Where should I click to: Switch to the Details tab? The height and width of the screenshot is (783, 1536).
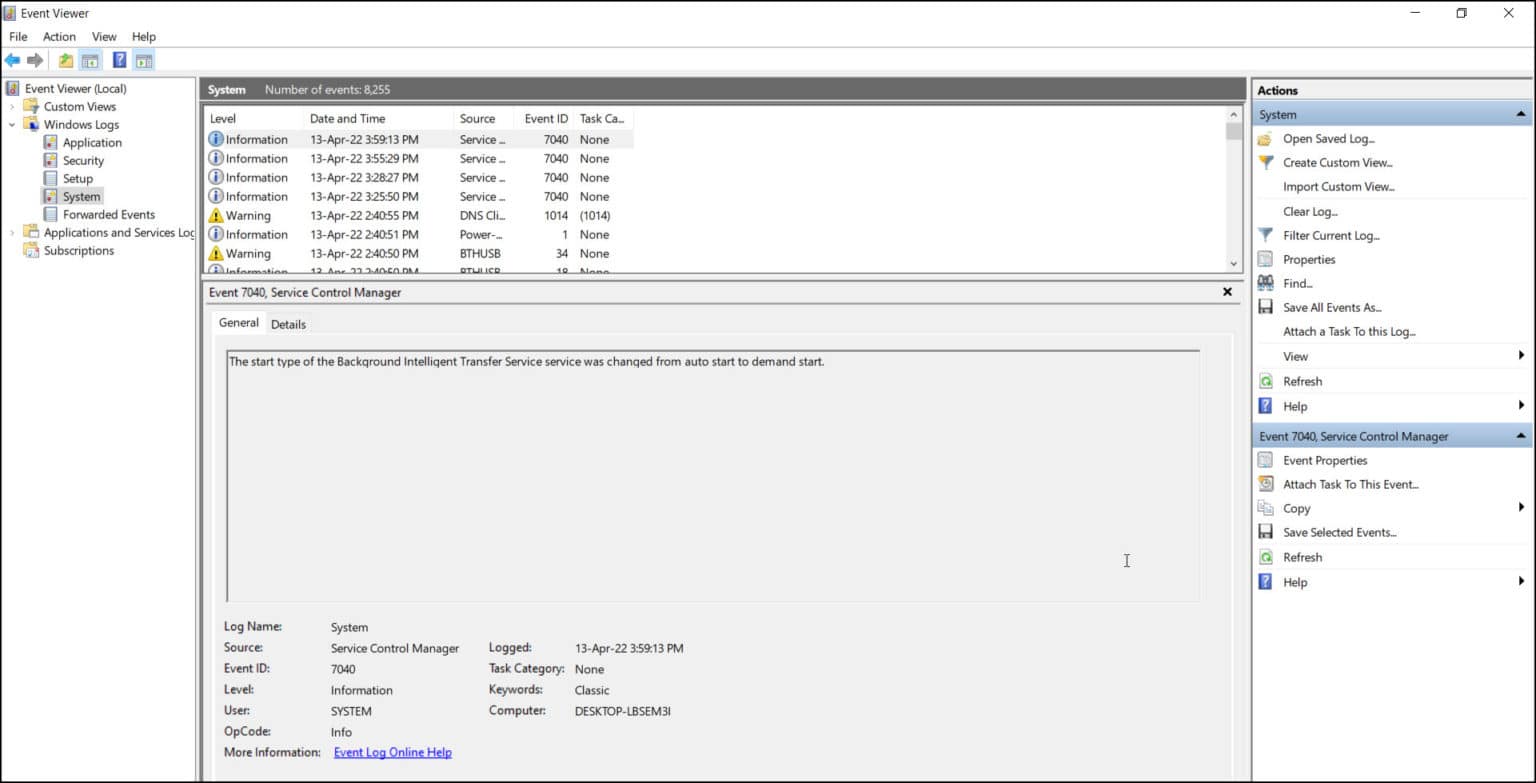click(288, 324)
